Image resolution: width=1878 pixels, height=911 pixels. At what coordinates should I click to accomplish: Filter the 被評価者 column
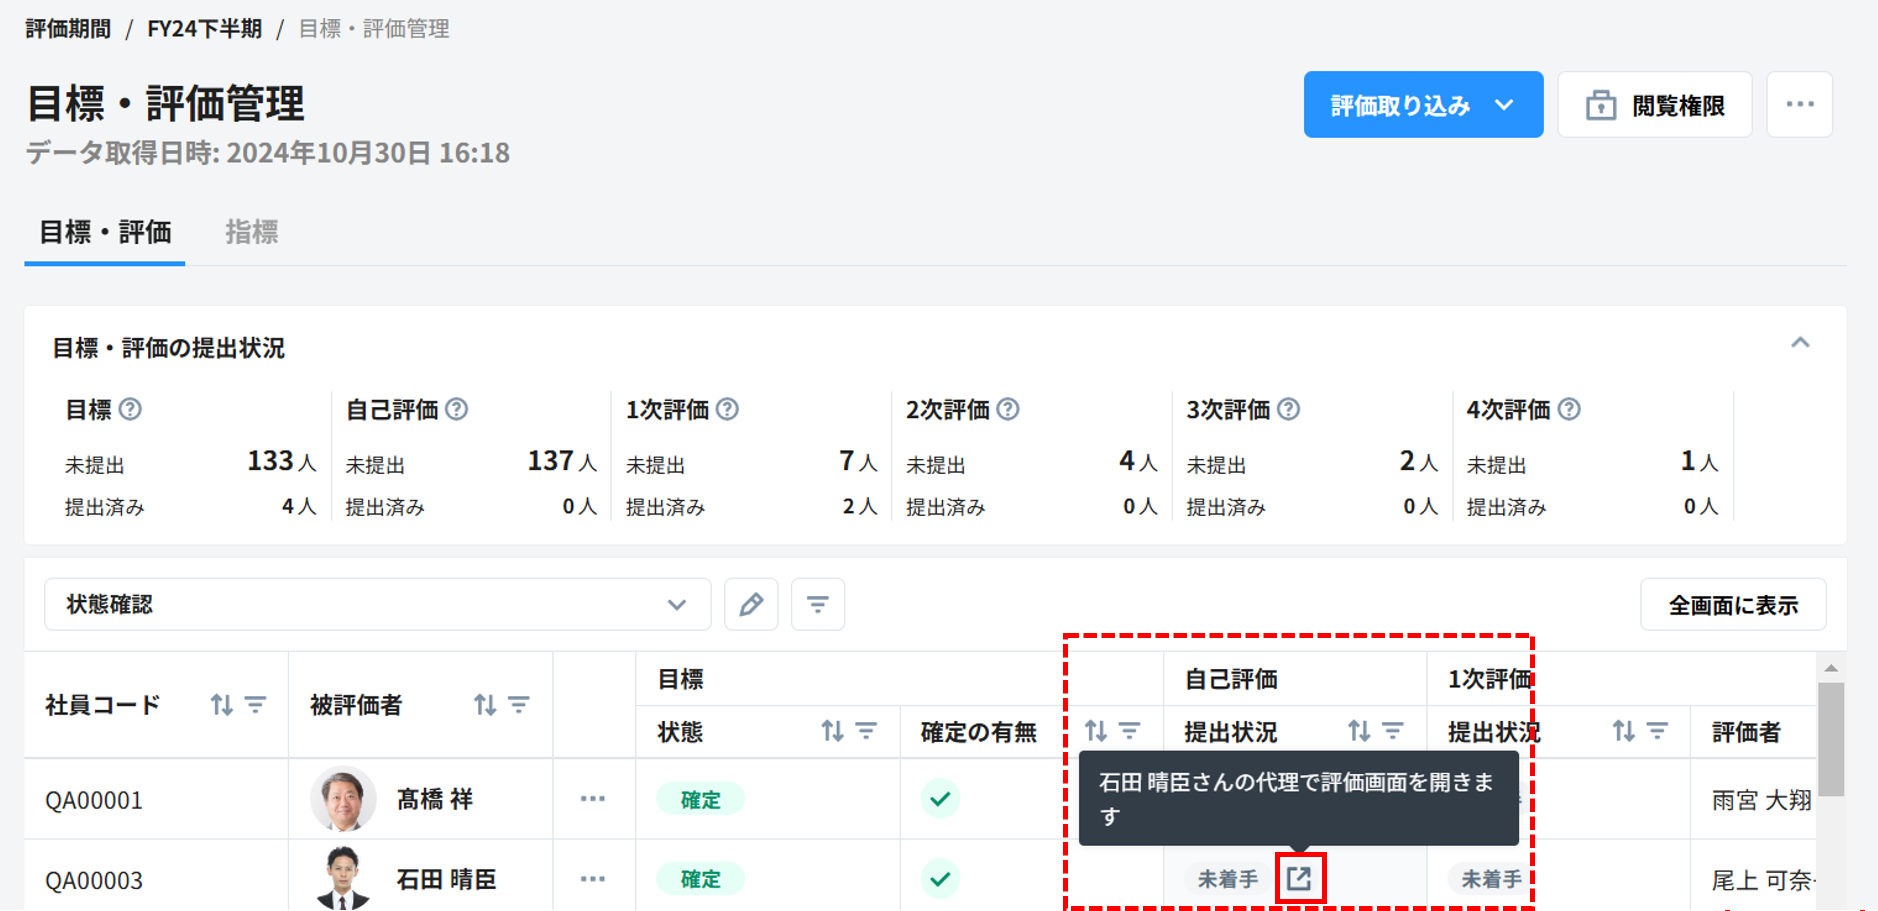(519, 705)
